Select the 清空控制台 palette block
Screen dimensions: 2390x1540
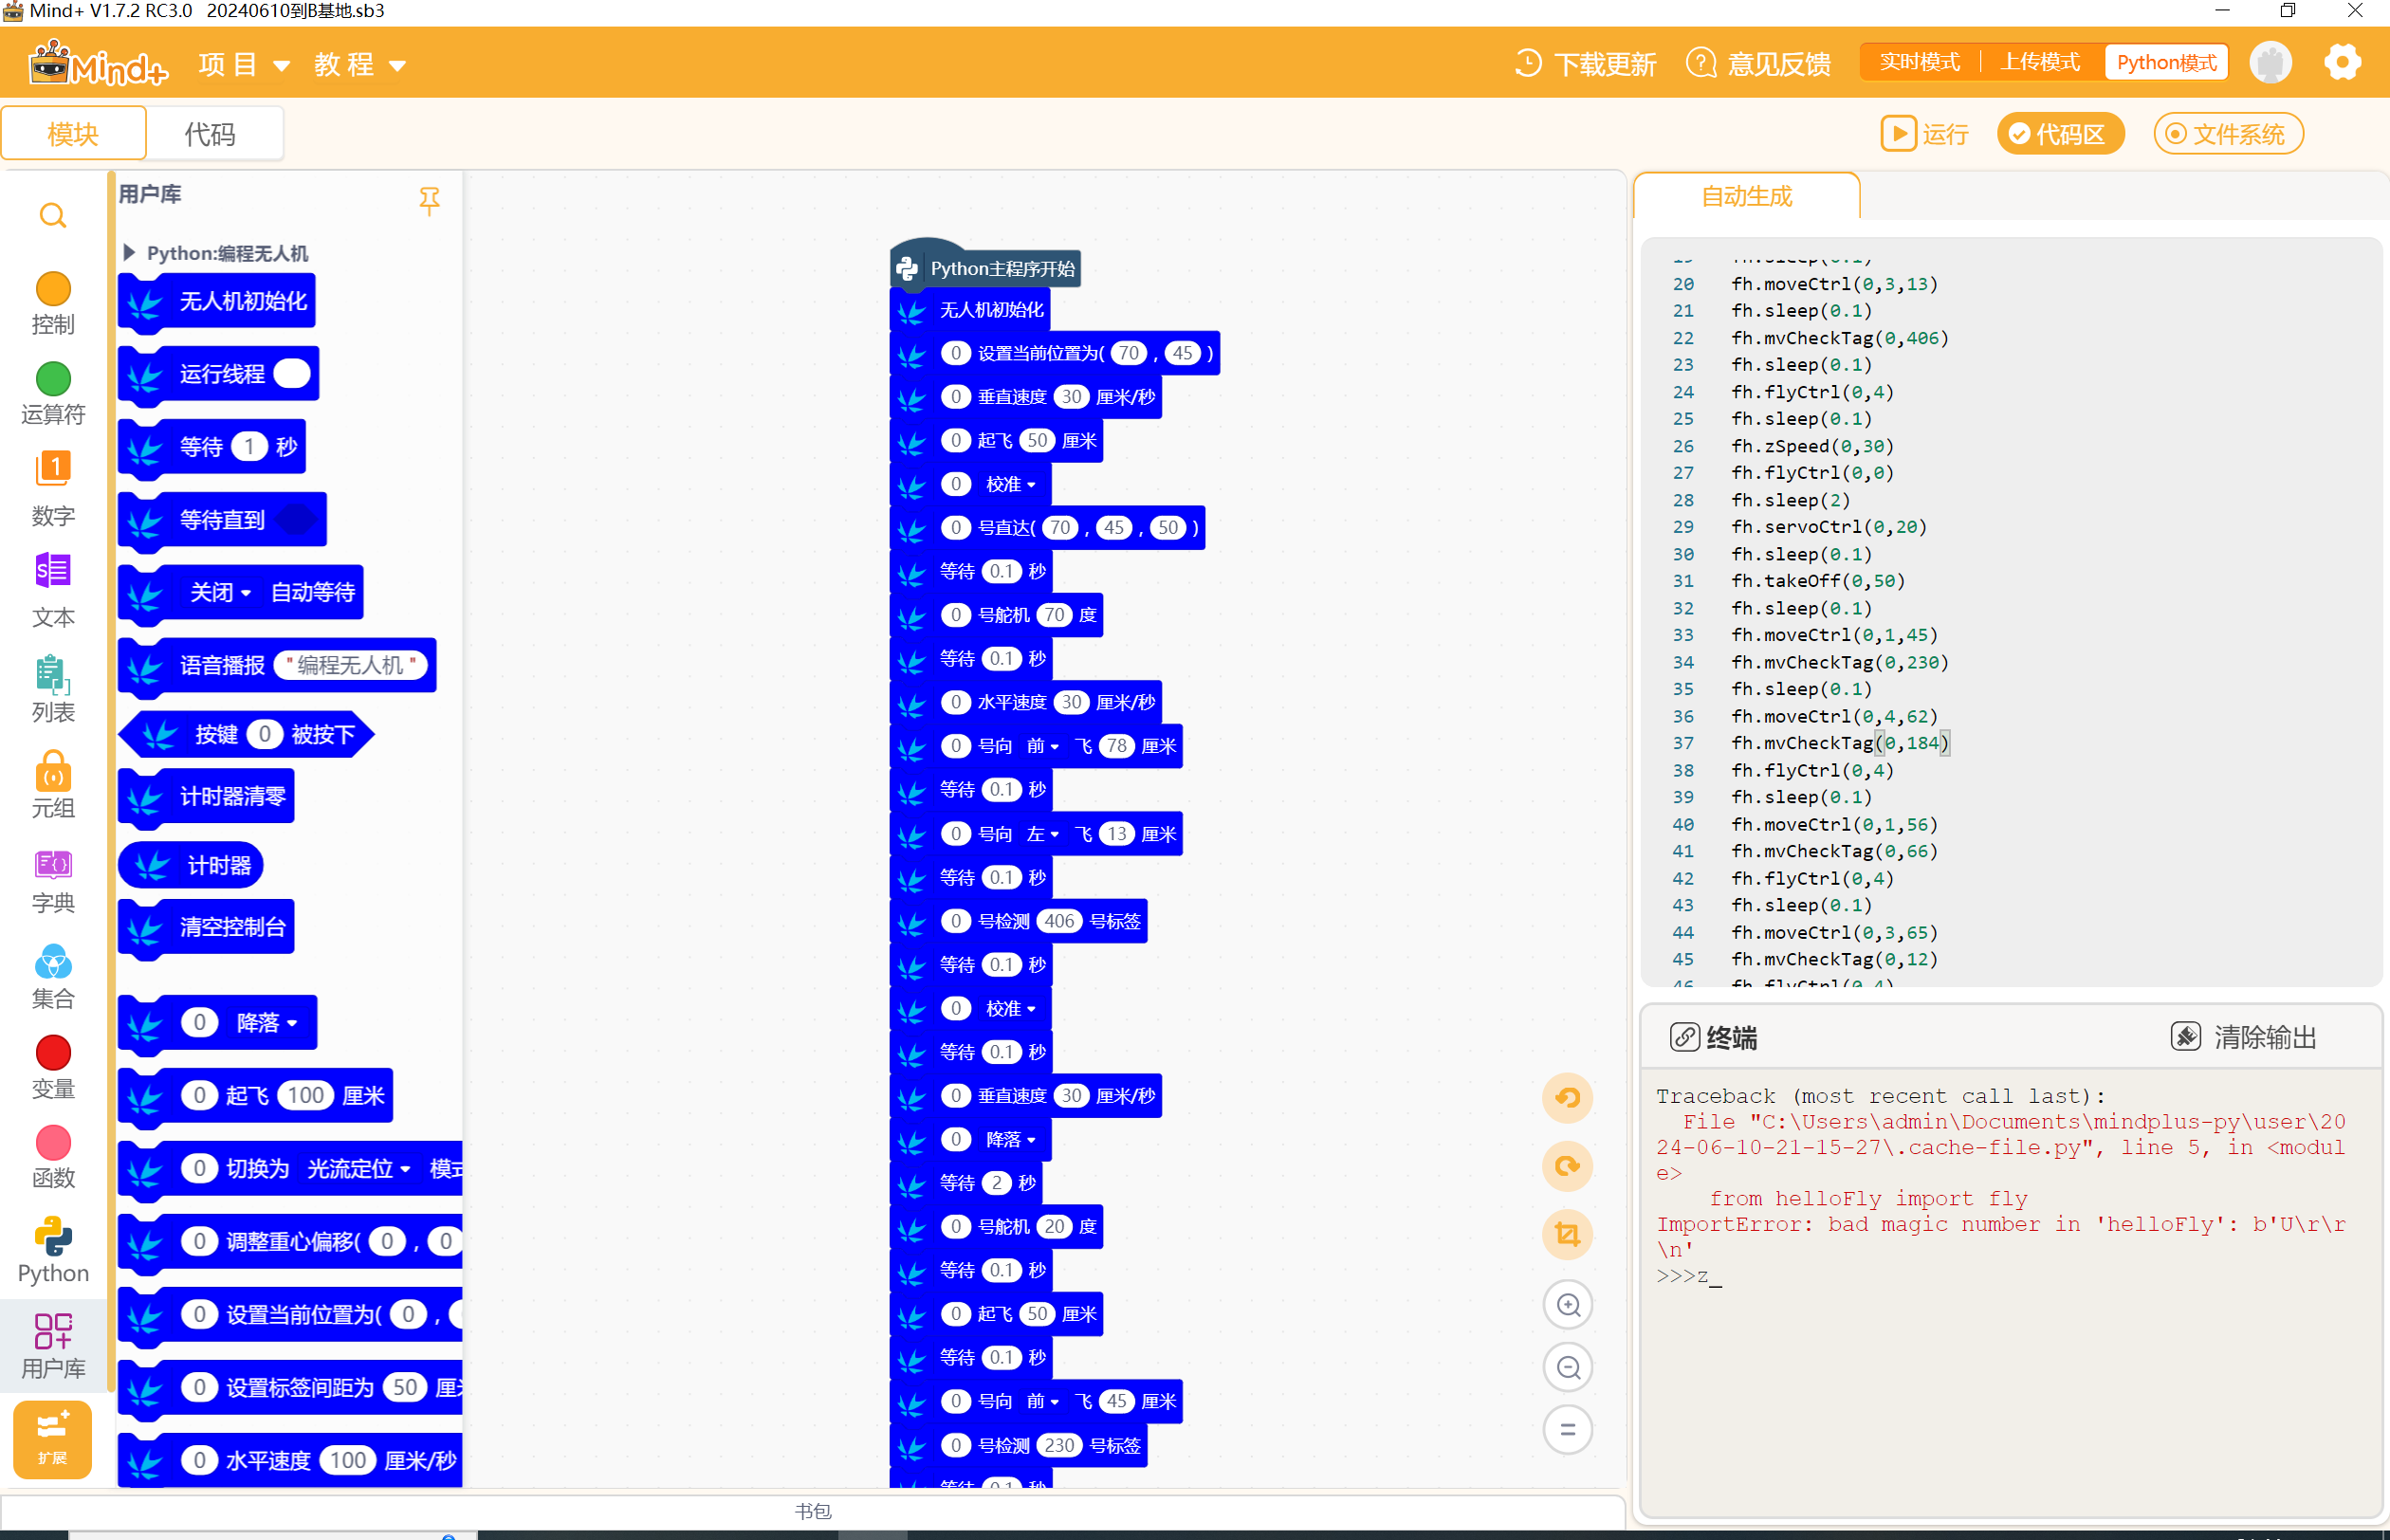click(x=206, y=928)
